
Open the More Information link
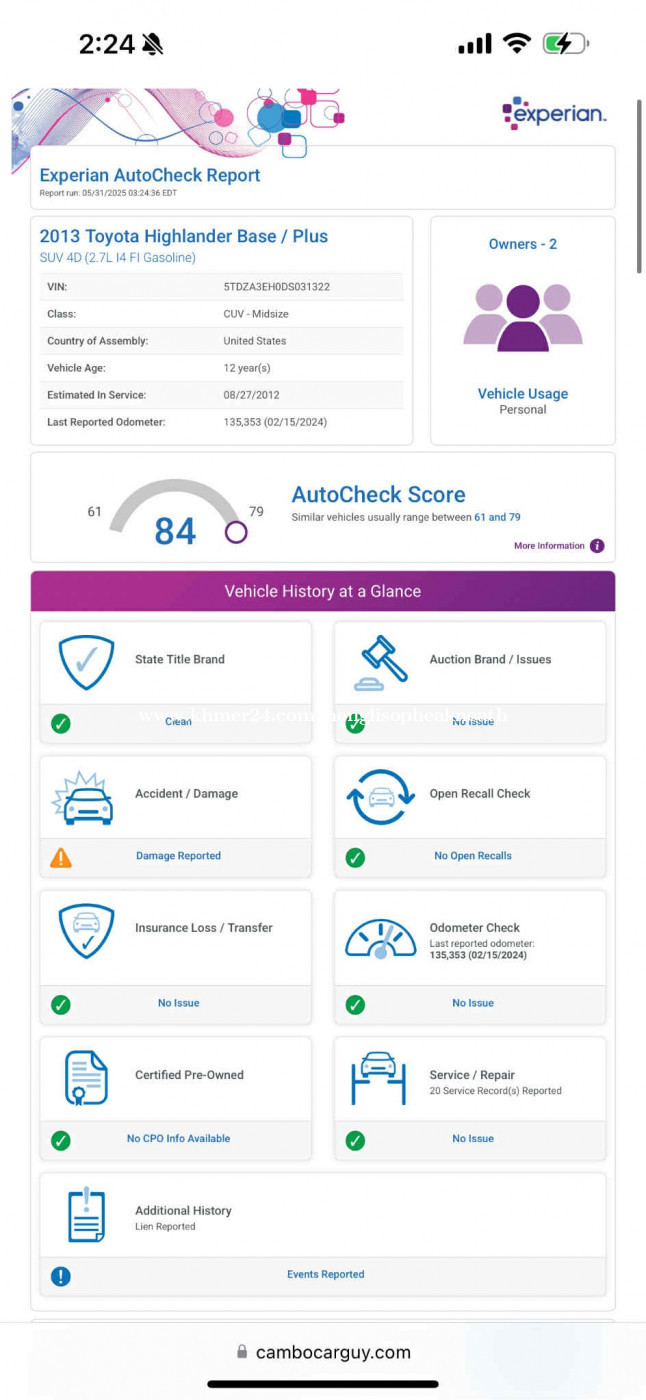(x=549, y=546)
